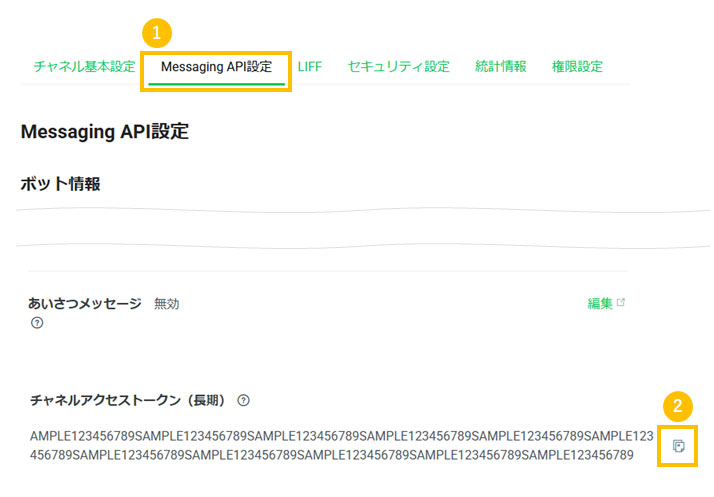
Task: Click the あいさつメッセージ label
Action: click(x=86, y=304)
